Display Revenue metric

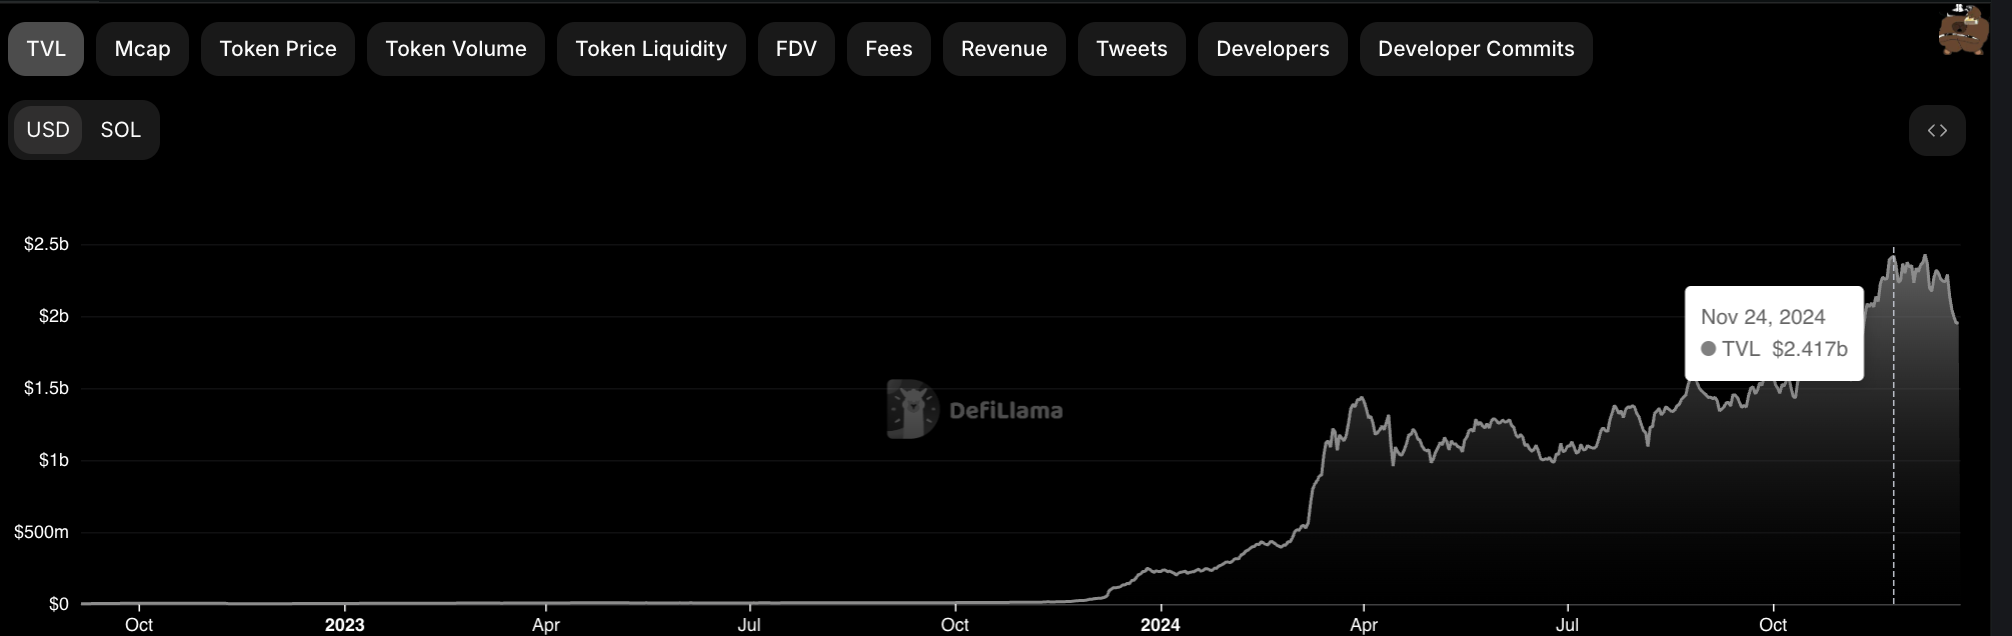tap(1003, 49)
